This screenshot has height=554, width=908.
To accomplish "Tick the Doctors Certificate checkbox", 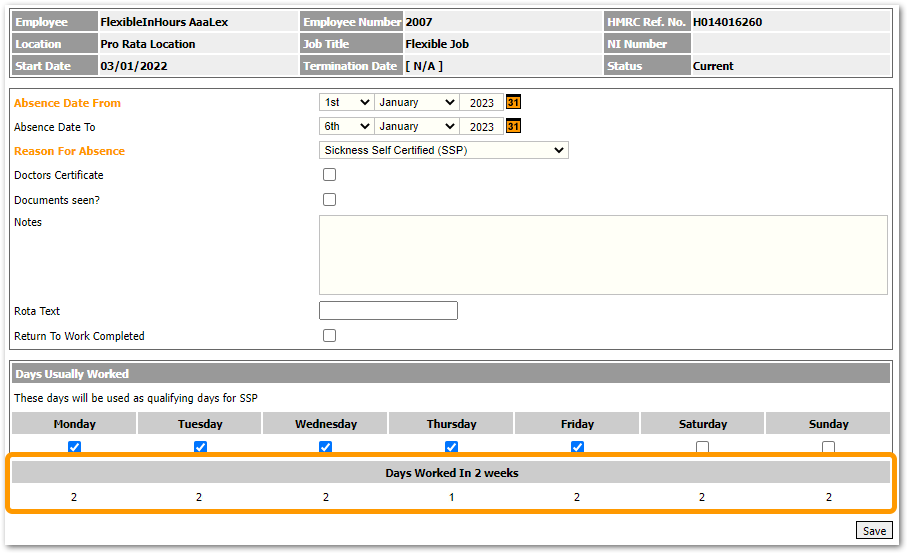I will (x=329, y=175).
